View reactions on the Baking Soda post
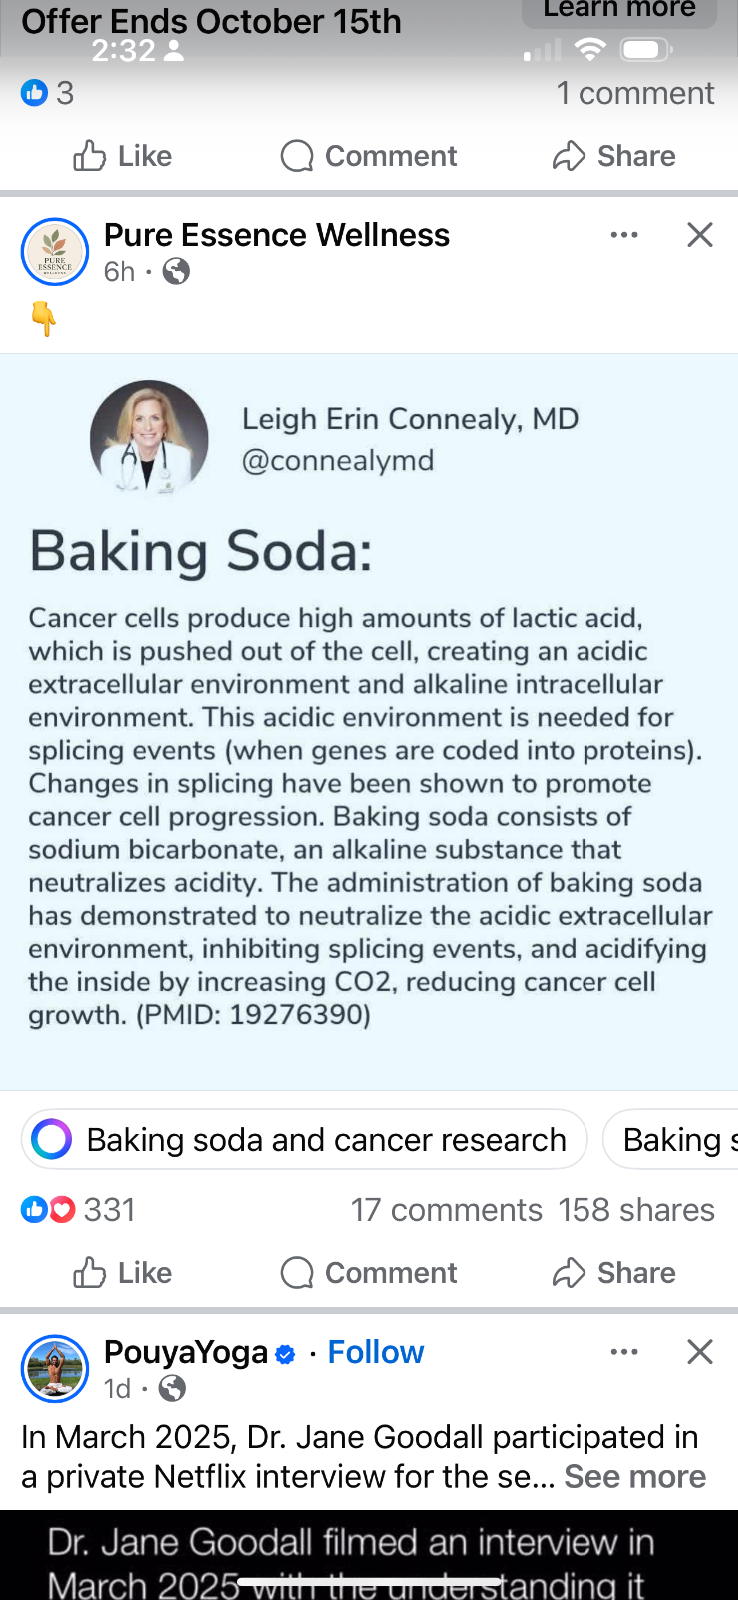The height and width of the screenshot is (1600, 738). [x=78, y=1210]
